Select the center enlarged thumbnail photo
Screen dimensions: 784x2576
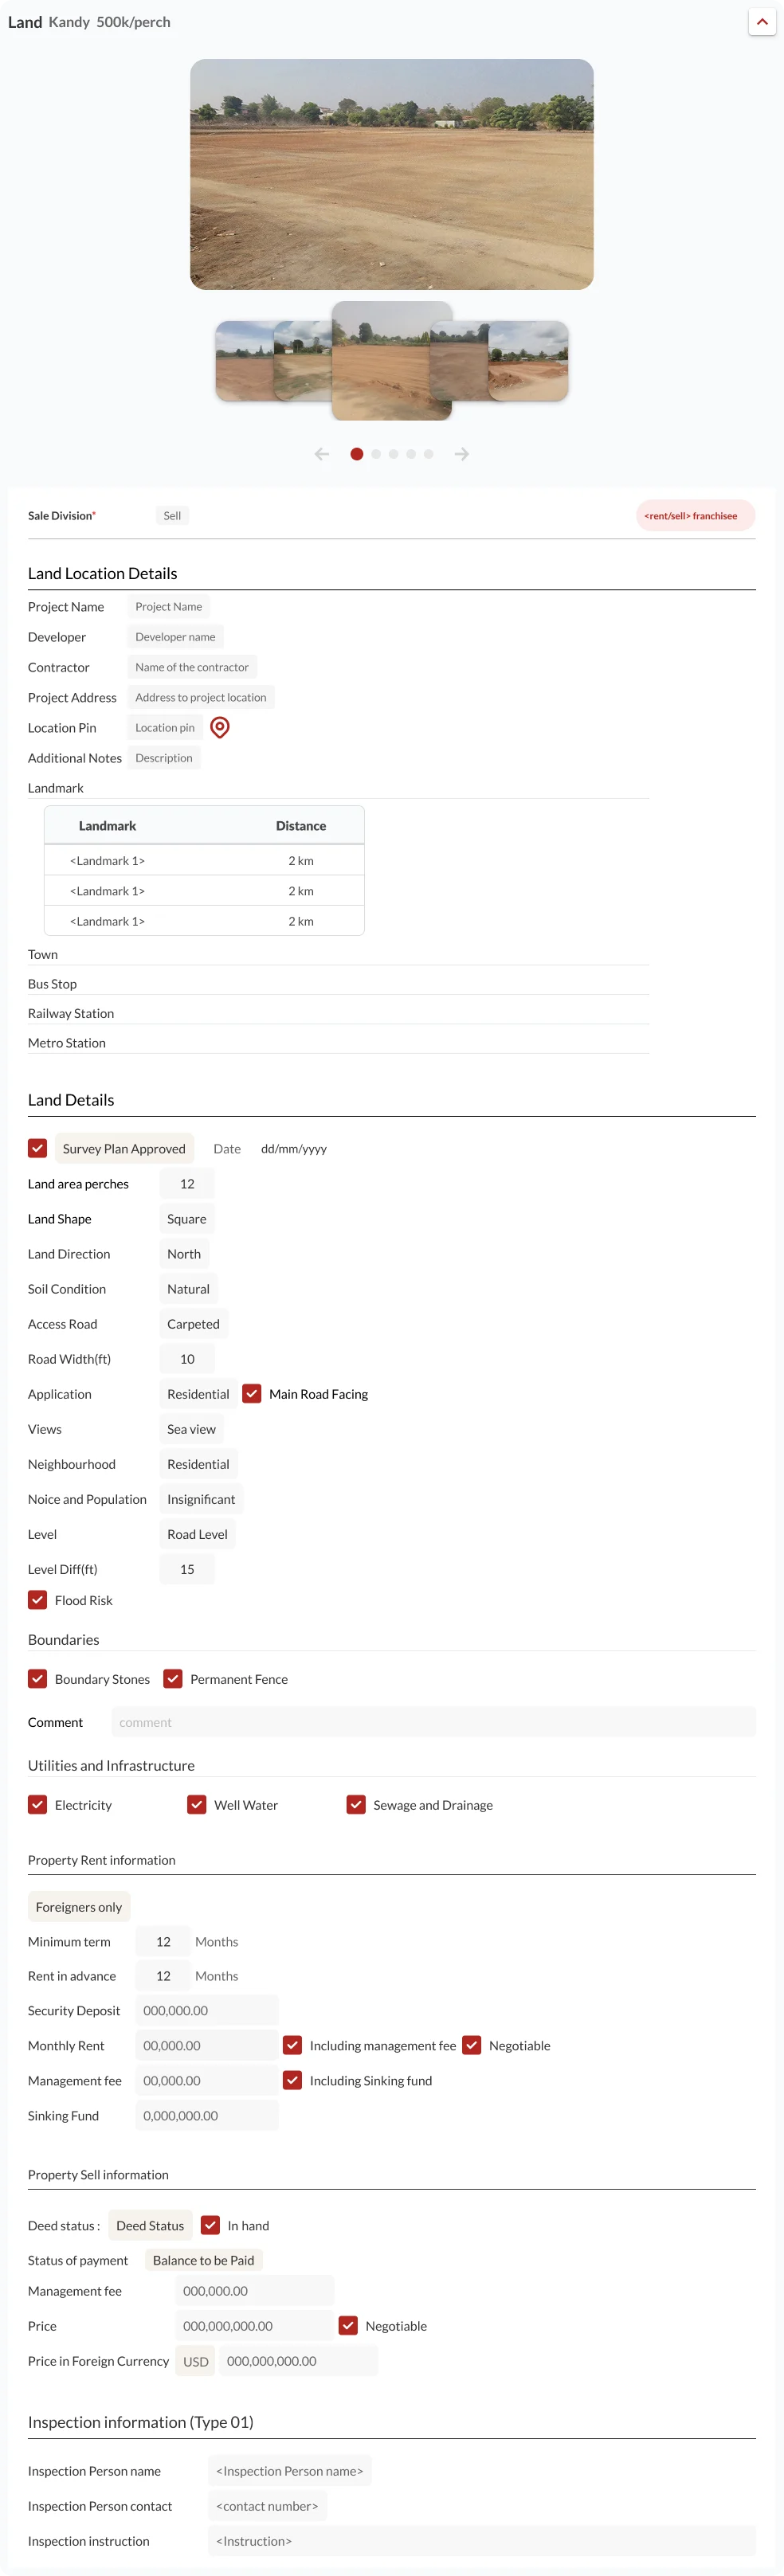pos(392,360)
